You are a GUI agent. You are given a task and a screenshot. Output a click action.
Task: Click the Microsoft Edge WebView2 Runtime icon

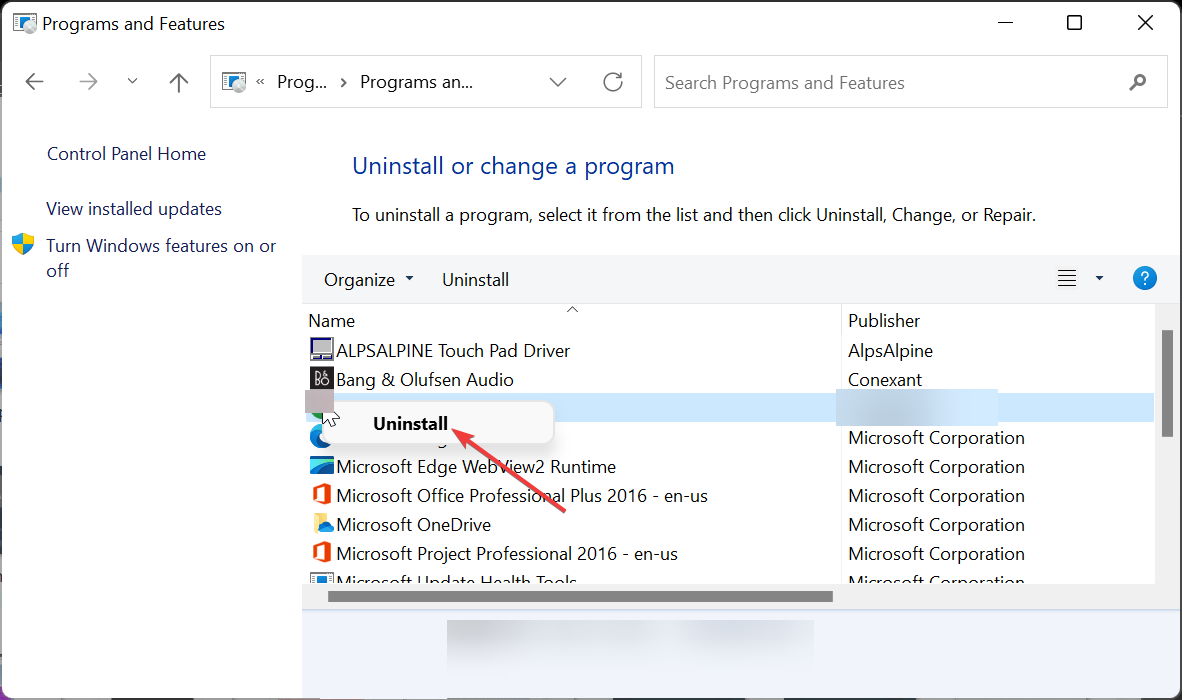321,465
